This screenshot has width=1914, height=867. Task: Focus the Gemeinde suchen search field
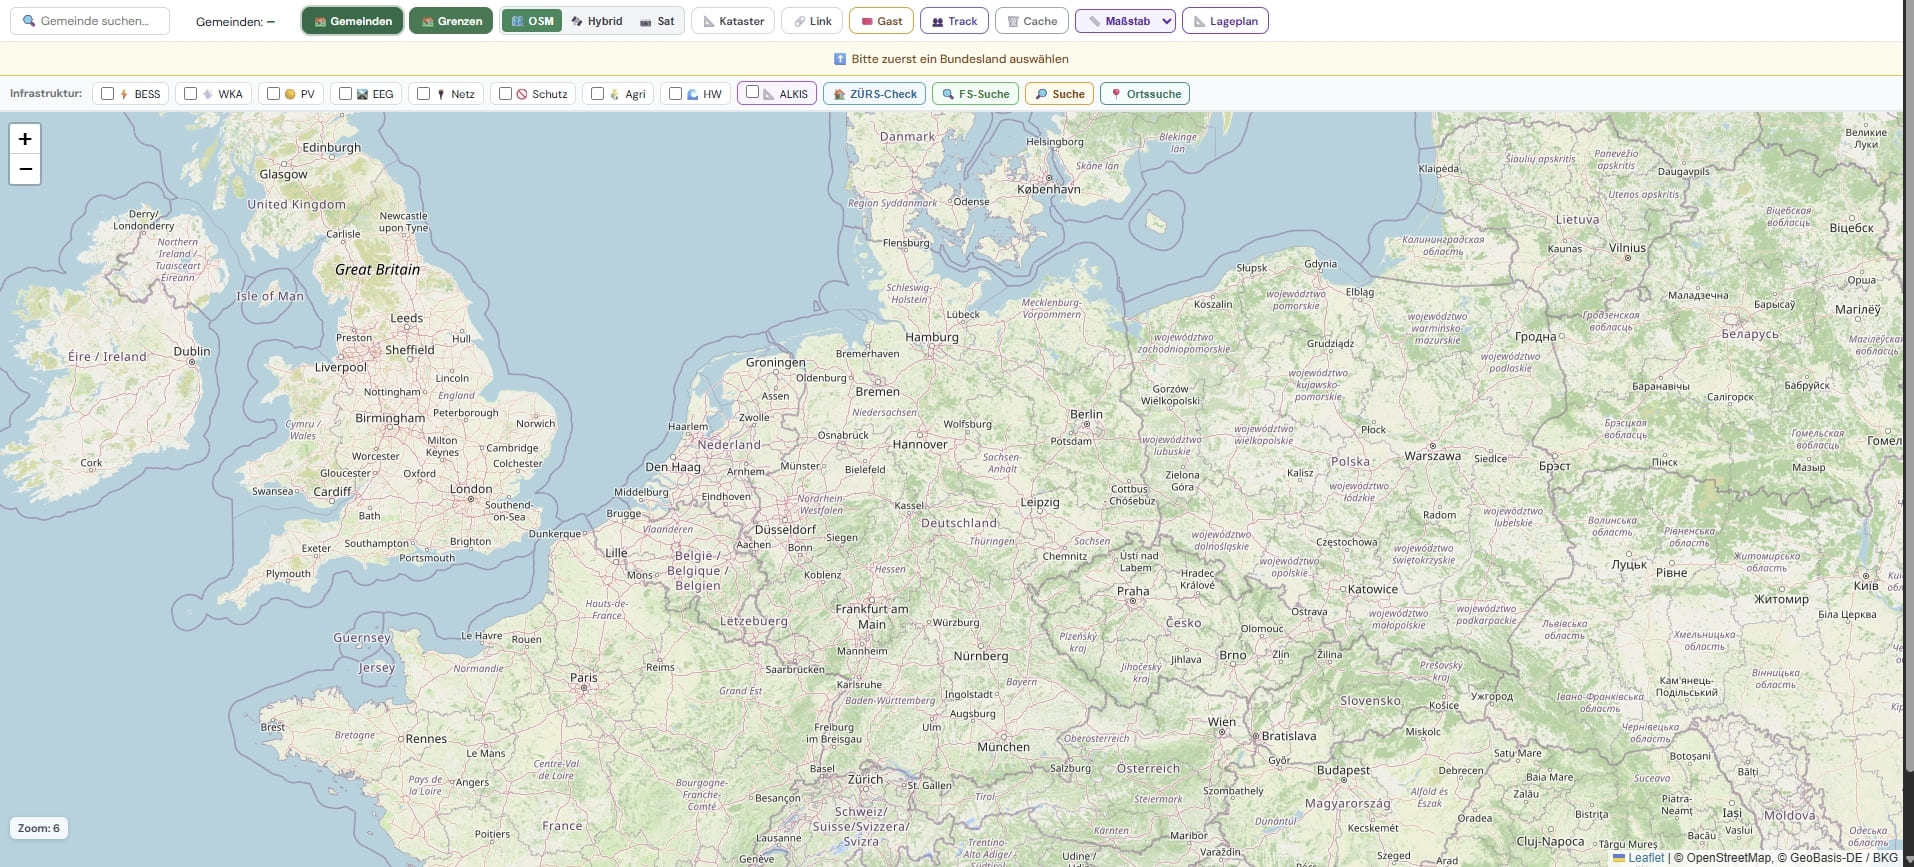point(90,21)
